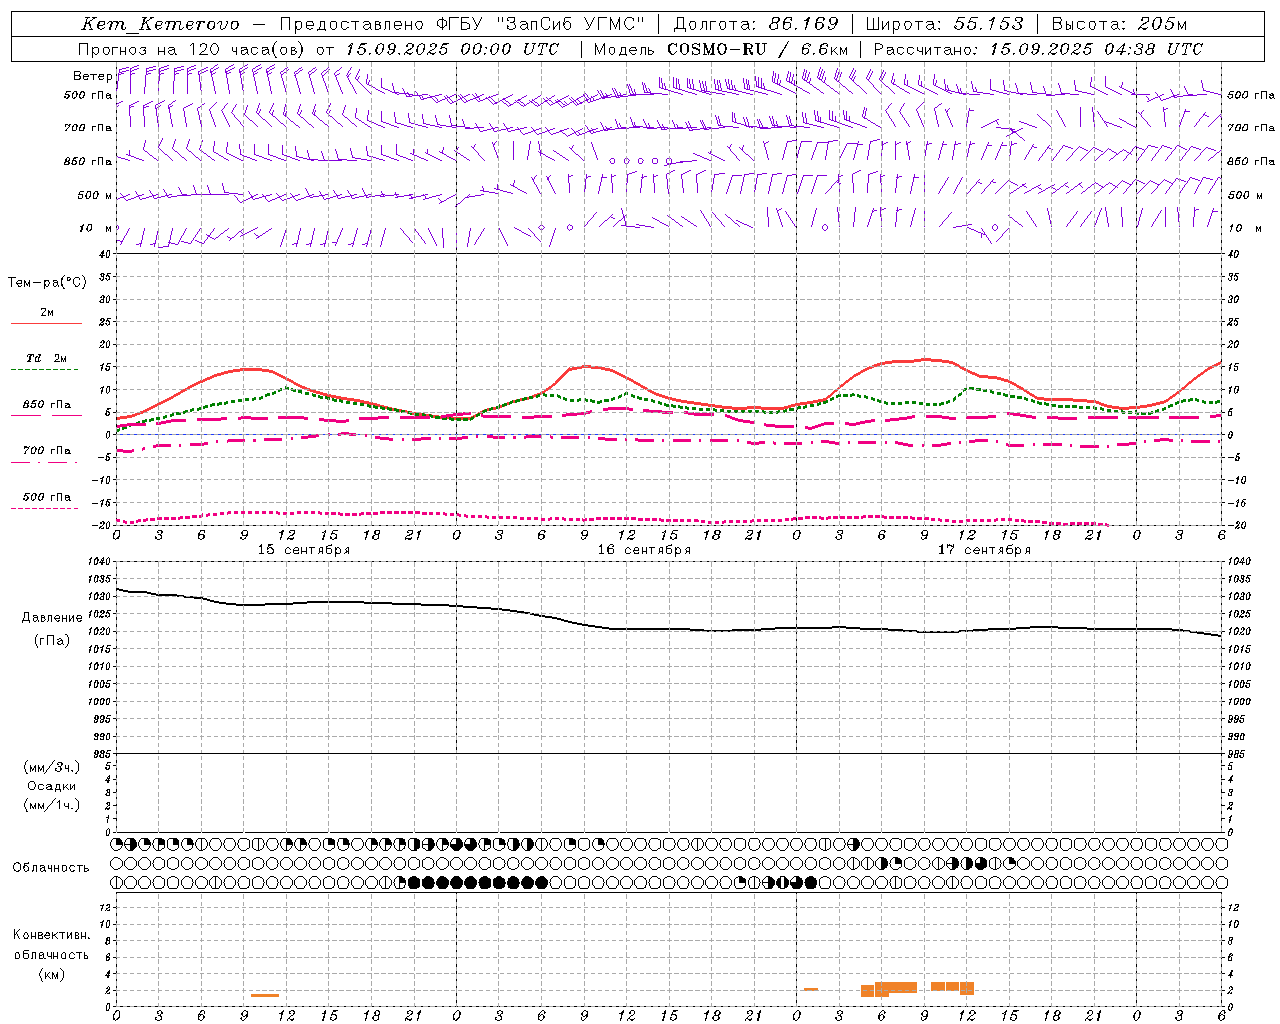Click the Ветер wind panel label
This screenshot has width=1280, height=1024.
point(92,76)
